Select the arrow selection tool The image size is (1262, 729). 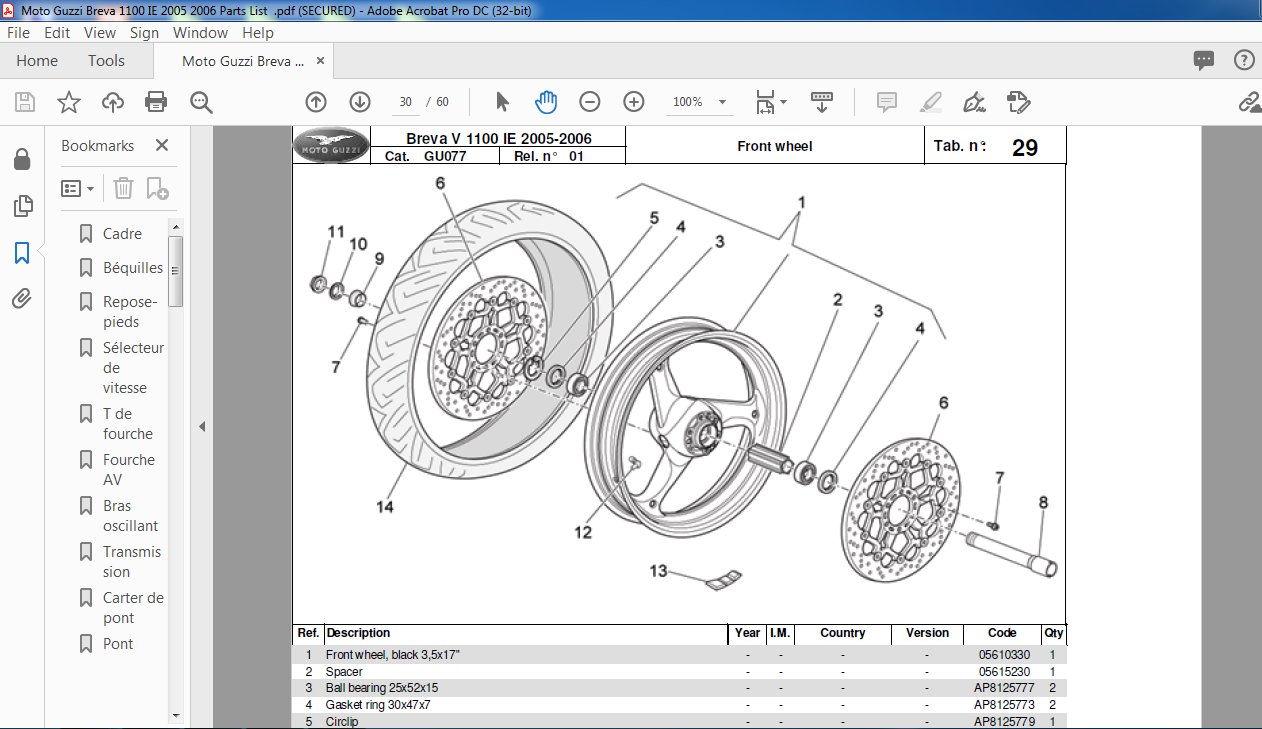click(x=502, y=102)
